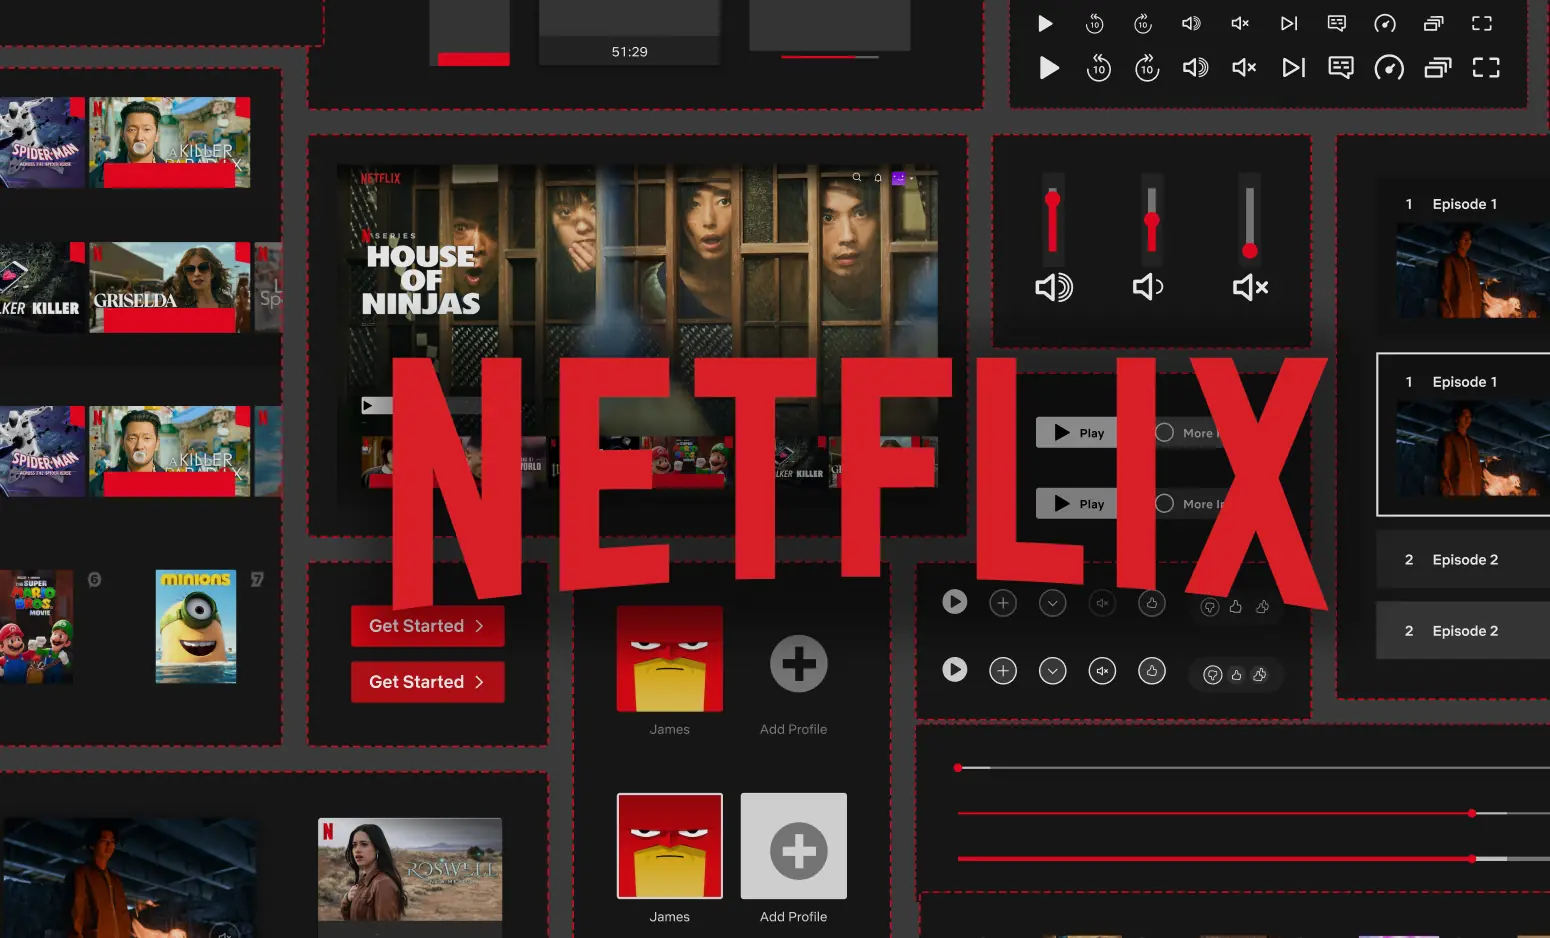
Task: Add to list with the bright plus circle
Action: 1003,671
